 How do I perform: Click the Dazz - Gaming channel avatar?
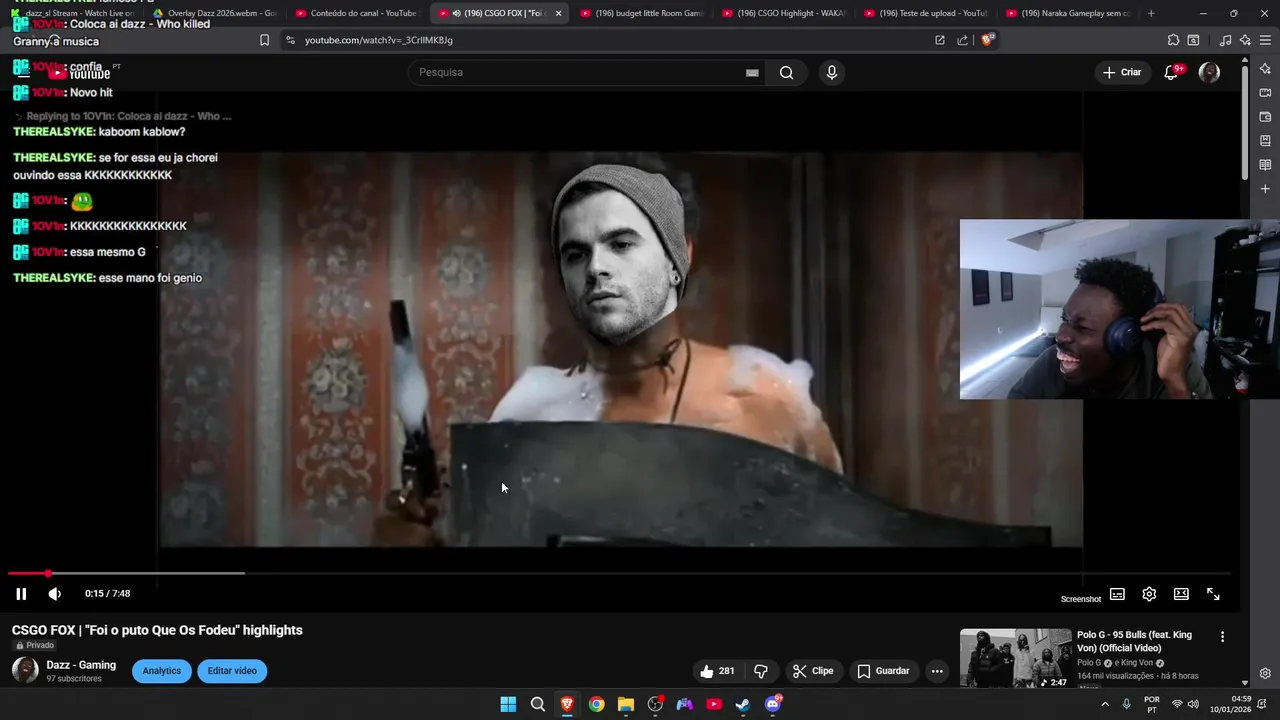(25, 671)
